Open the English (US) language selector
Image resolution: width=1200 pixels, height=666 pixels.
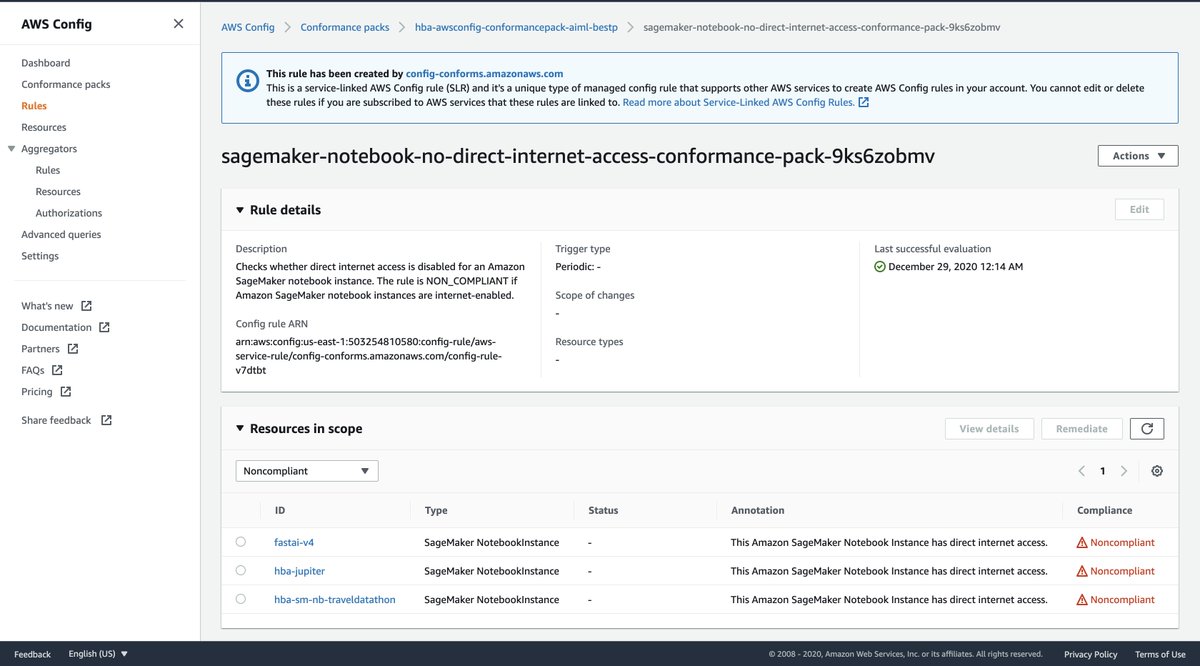point(96,654)
